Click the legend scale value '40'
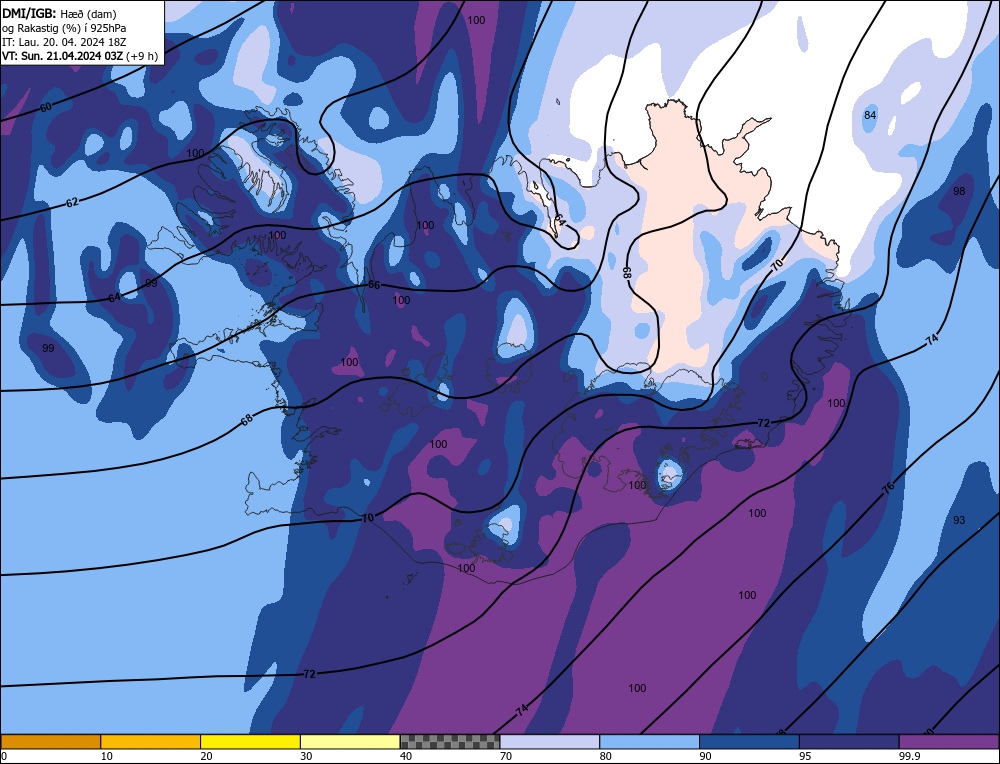The width and height of the screenshot is (1000, 764). coord(406,756)
